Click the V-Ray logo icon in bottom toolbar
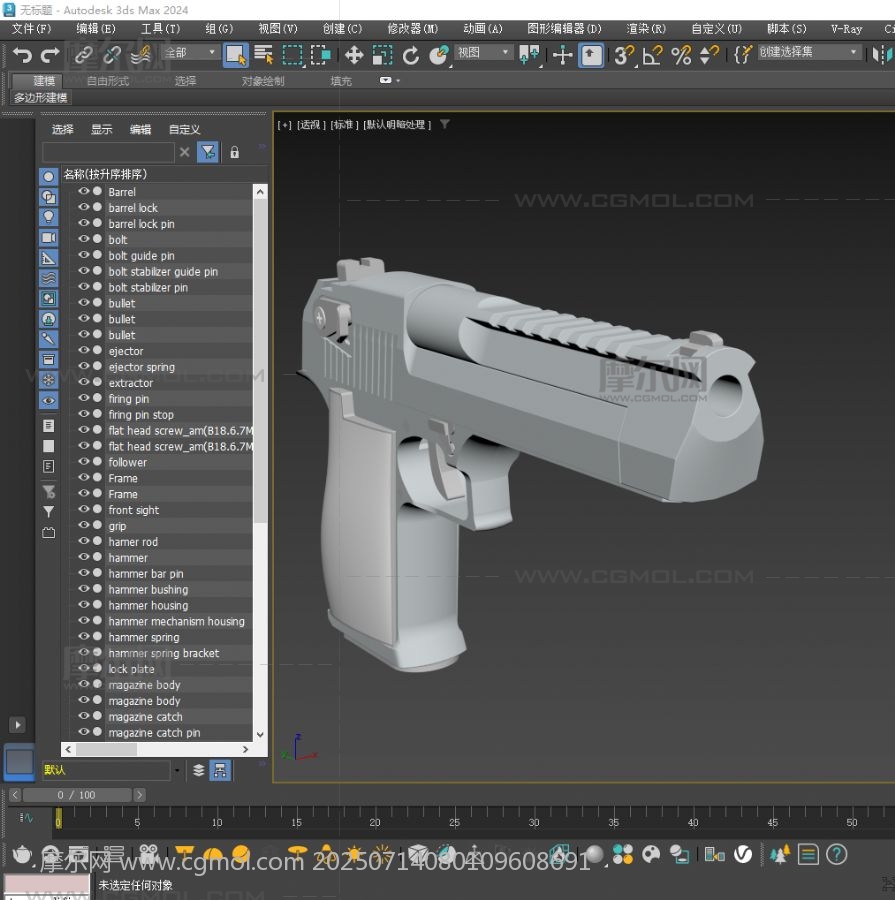This screenshot has height=900, width=895. 743,855
